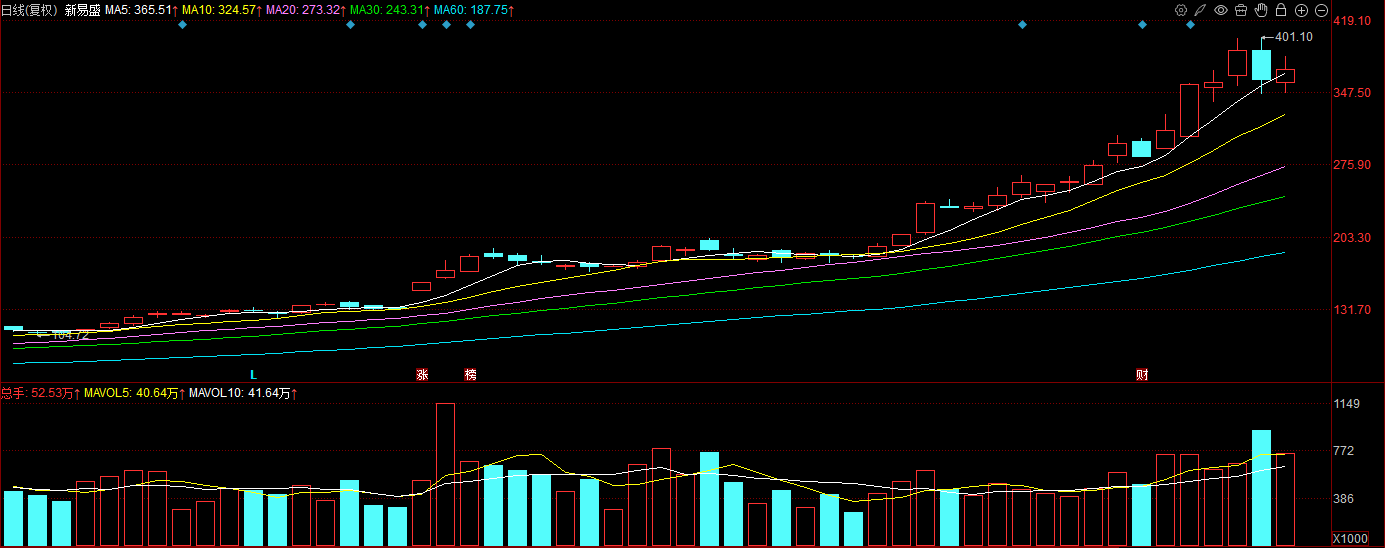This screenshot has width=1385, height=548.
Task: Select the tallest red volume bar
Action: [x=446, y=475]
